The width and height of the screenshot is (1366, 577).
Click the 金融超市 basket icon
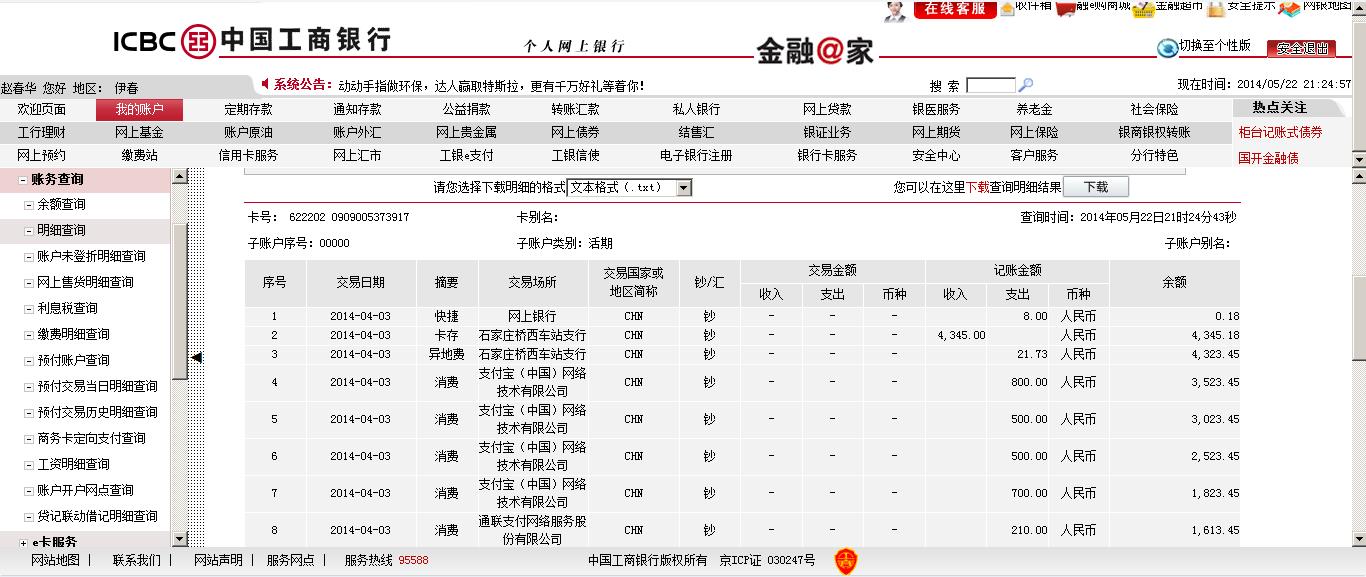(x=1142, y=8)
